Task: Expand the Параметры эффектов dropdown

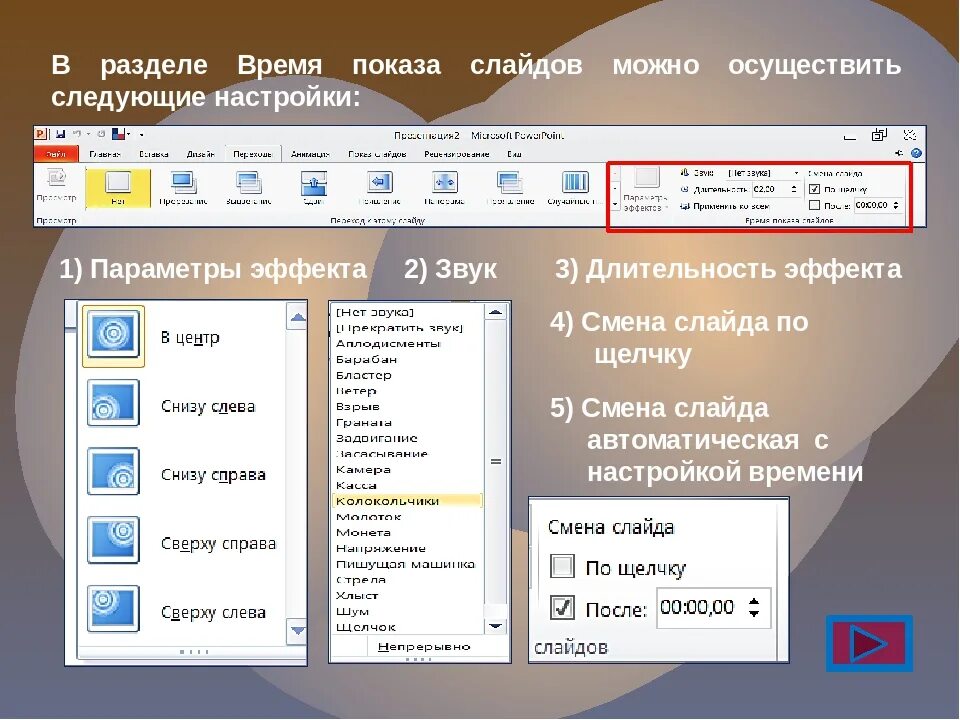Action: coord(644,190)
